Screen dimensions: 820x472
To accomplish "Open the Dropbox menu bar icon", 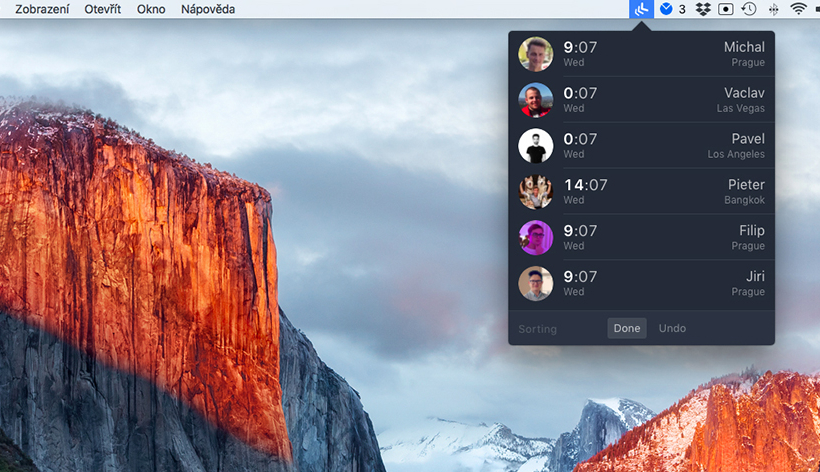I will click(x=703, y=9).
